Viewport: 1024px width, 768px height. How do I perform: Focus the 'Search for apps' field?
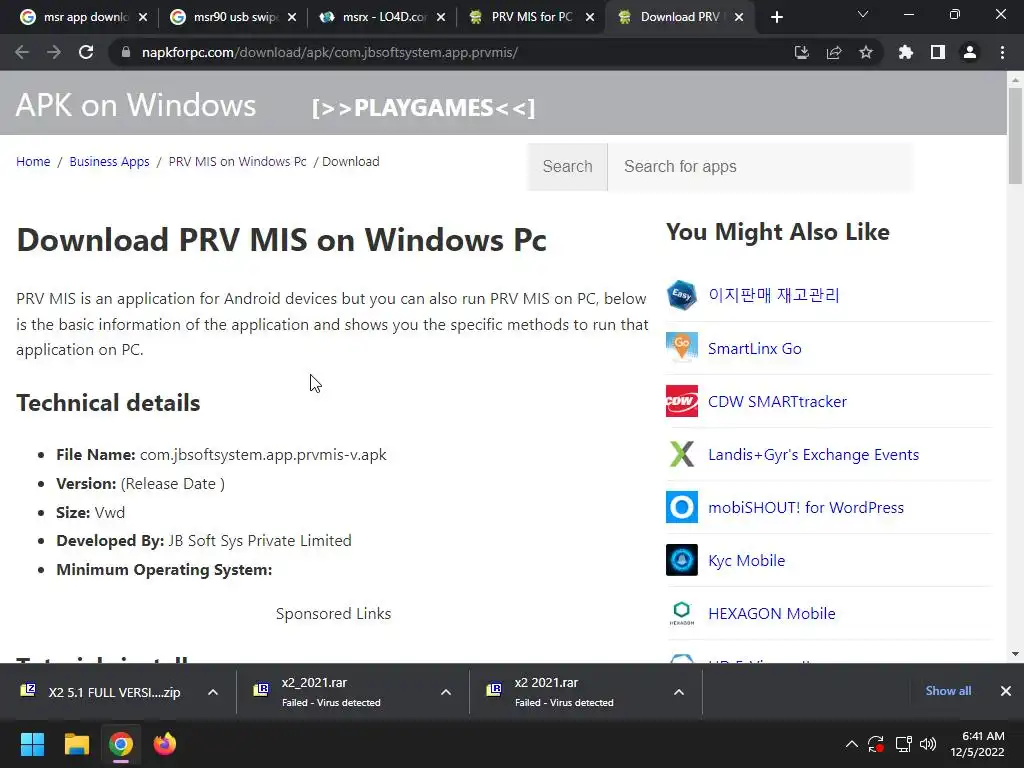[x=760, y=167]
